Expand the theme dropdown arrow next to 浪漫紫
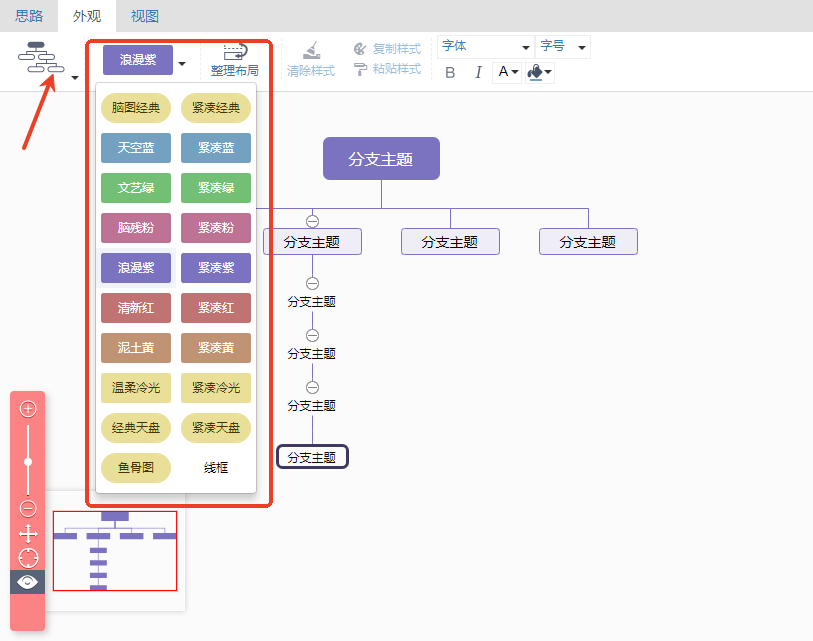Screen dimensions: 813x641 pyautogui.click(x=182, y=64)
